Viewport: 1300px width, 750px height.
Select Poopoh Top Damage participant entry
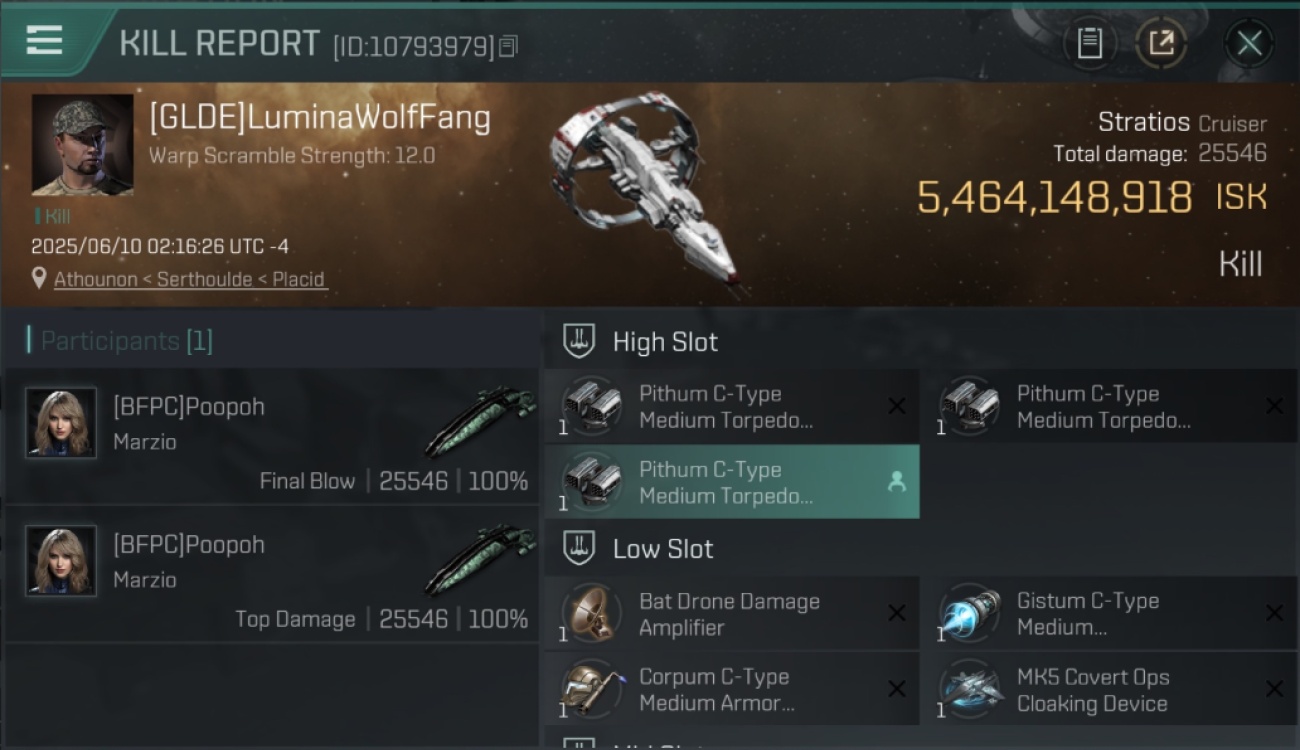click(x=272, y=574)
